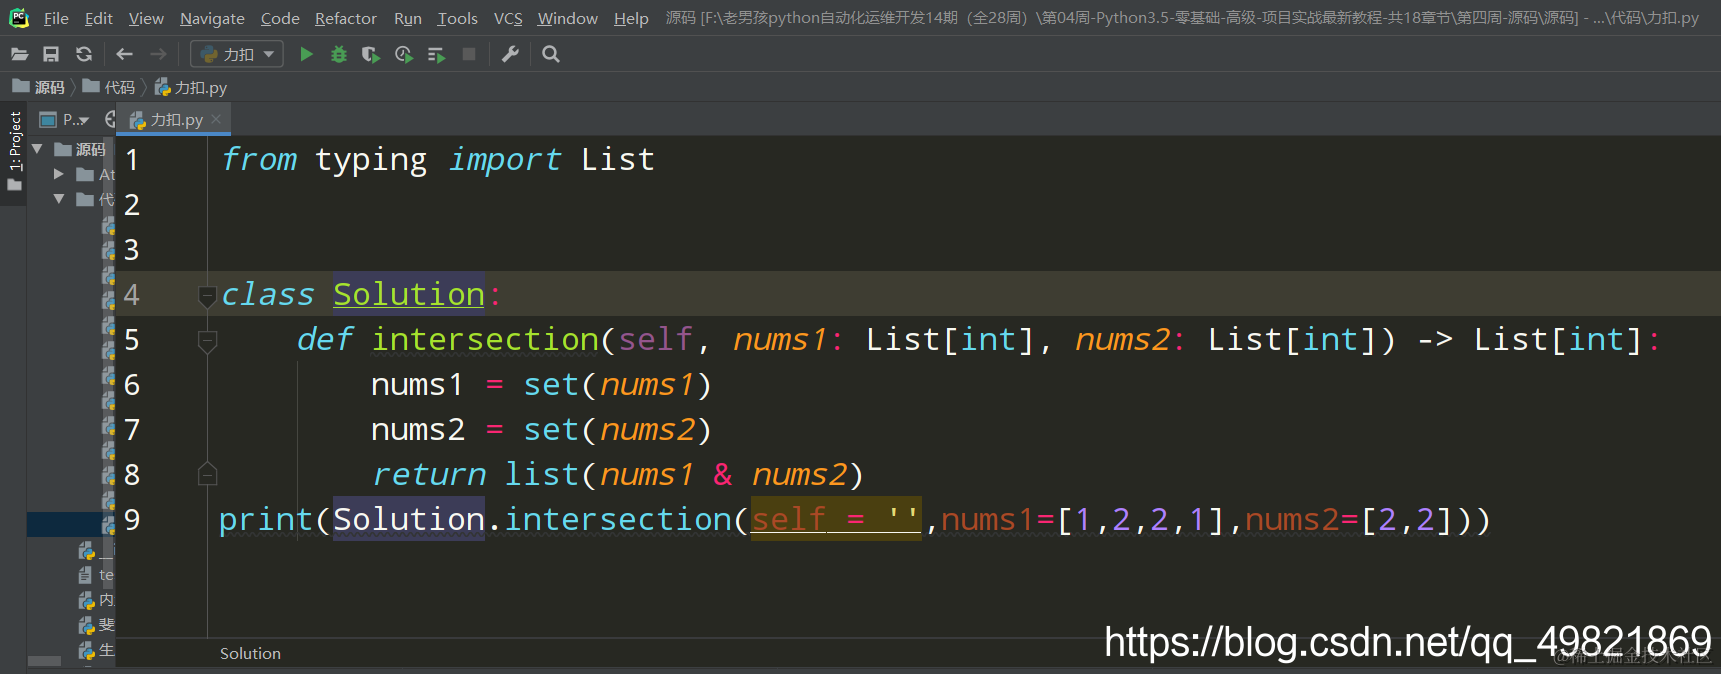Run with coverage shield icon
Viewport: 1721px width, 674px height.
click(x=371, y=54)
